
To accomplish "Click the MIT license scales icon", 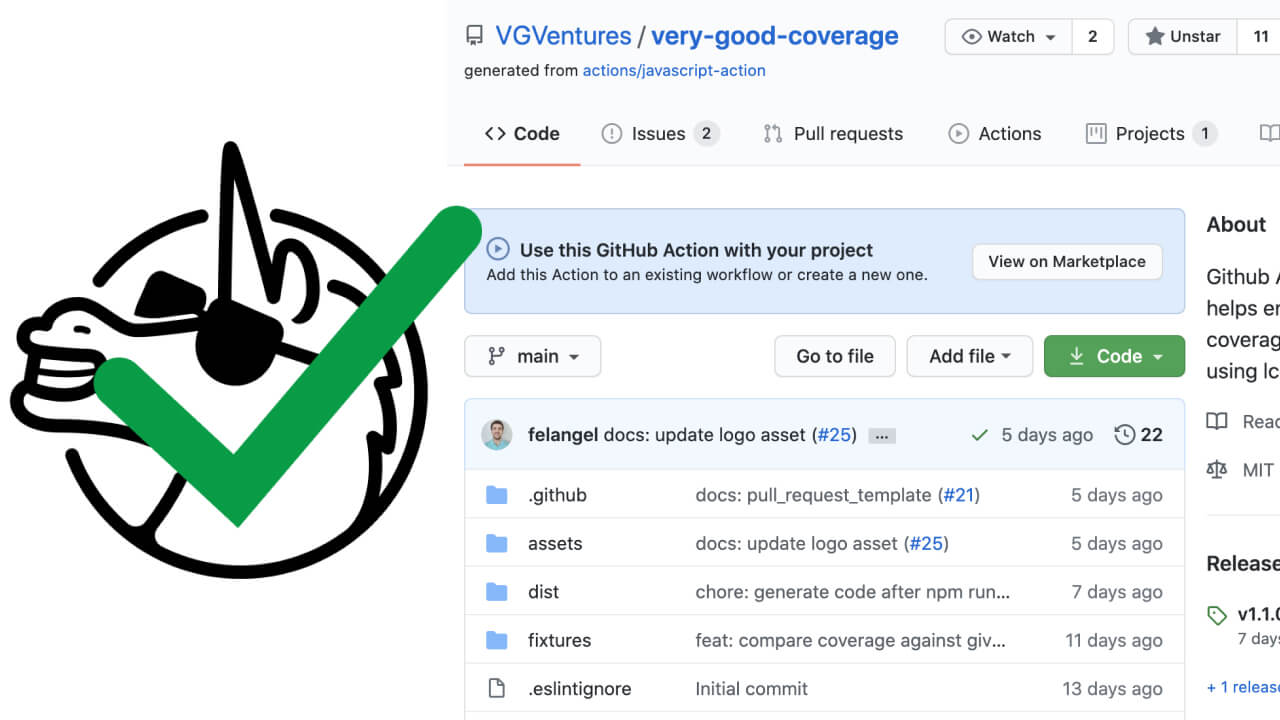I will tap(1216, 469).
